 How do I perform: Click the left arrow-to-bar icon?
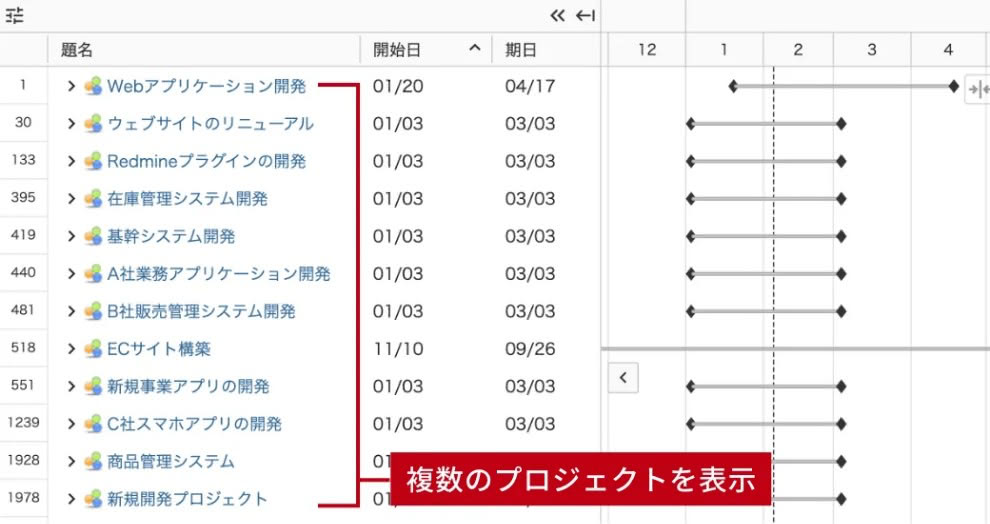[x=585, y=16]
